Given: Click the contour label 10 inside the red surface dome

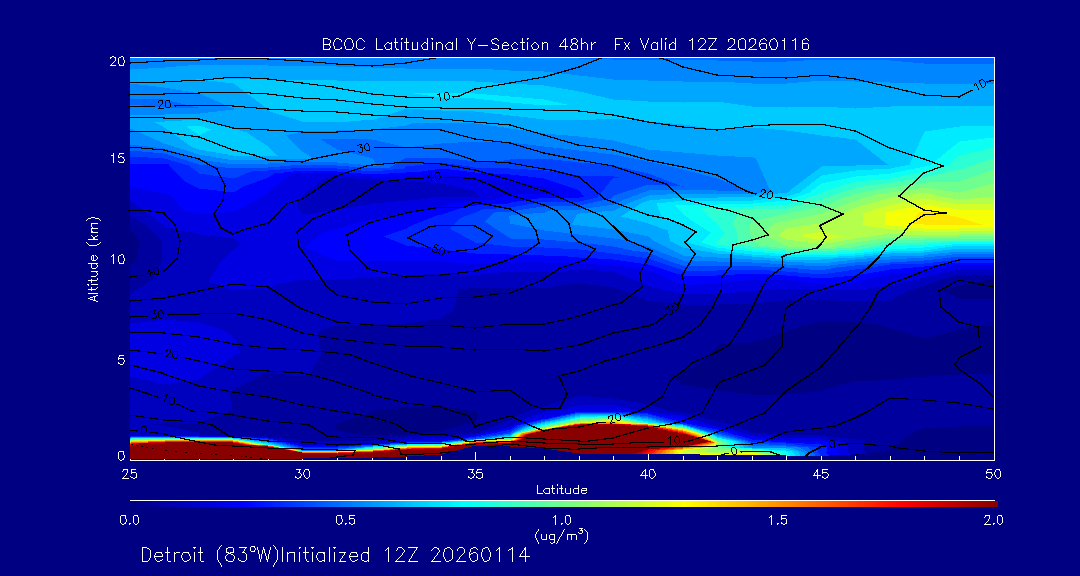Looking at the screenshot, I should point(674,440).
